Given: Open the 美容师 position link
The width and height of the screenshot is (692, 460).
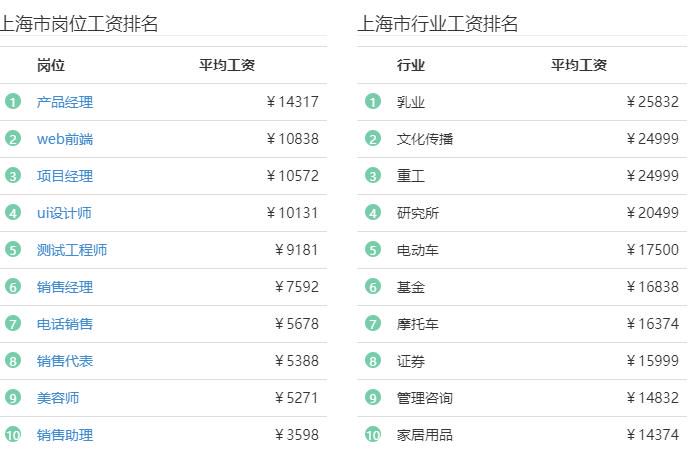Looking at the screenshot, I should 58,398.
